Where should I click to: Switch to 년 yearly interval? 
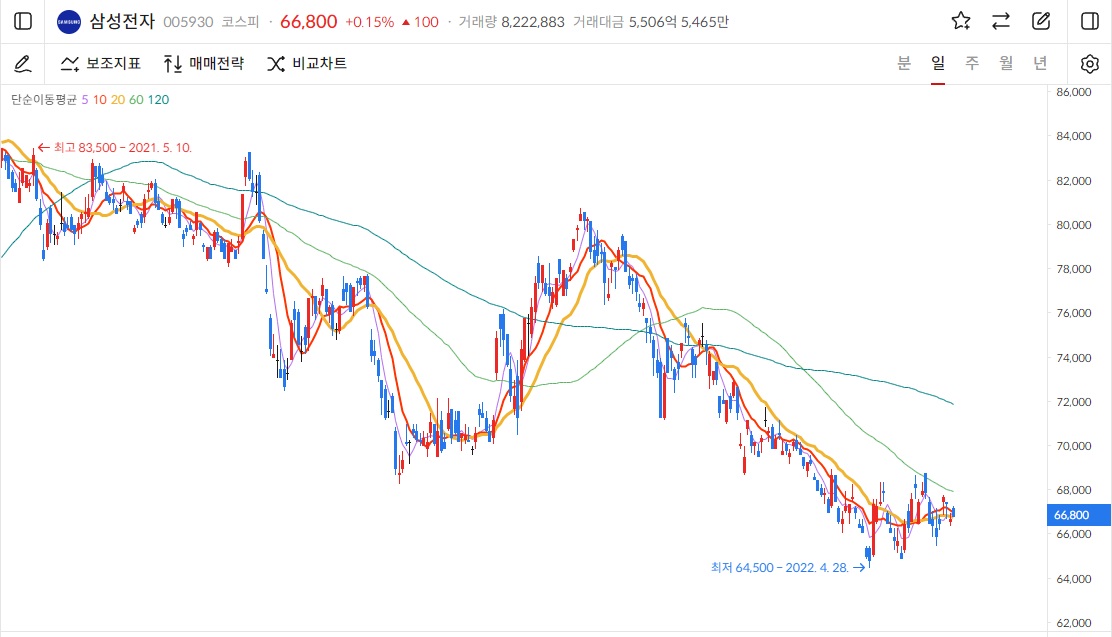coord(1040,63)
